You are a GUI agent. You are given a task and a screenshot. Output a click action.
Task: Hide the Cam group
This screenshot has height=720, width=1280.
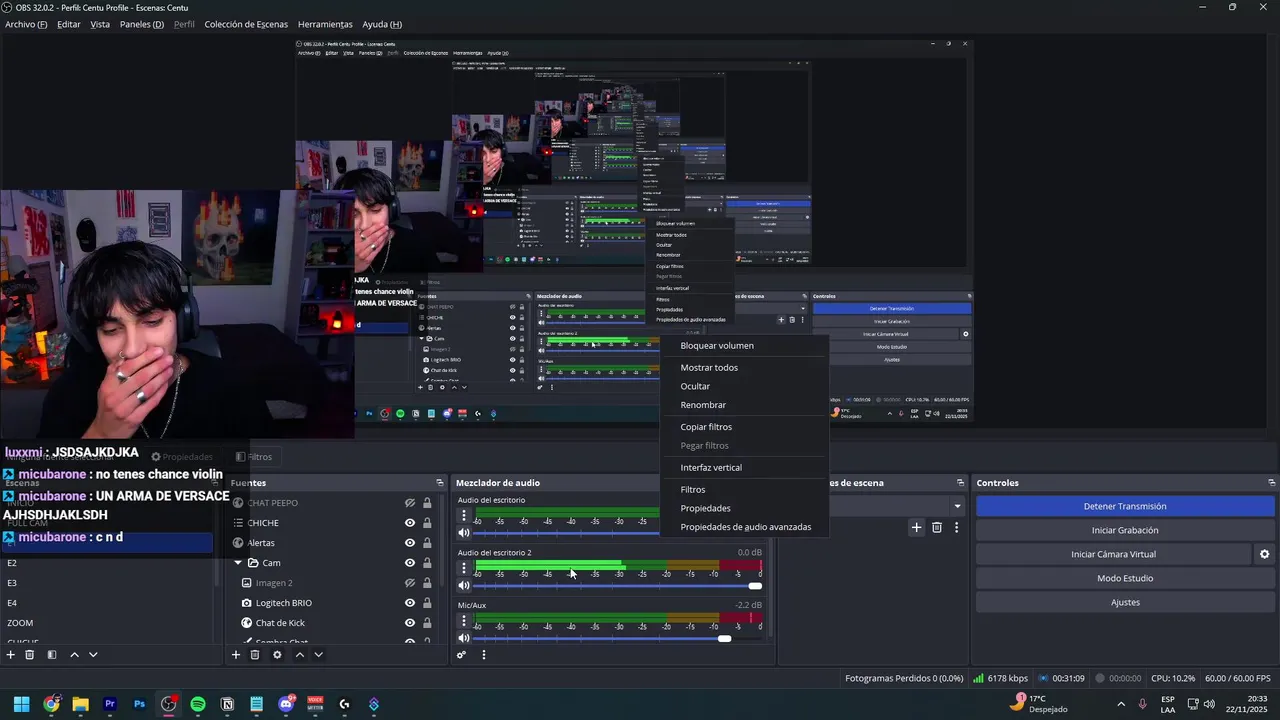click(410, 563)
